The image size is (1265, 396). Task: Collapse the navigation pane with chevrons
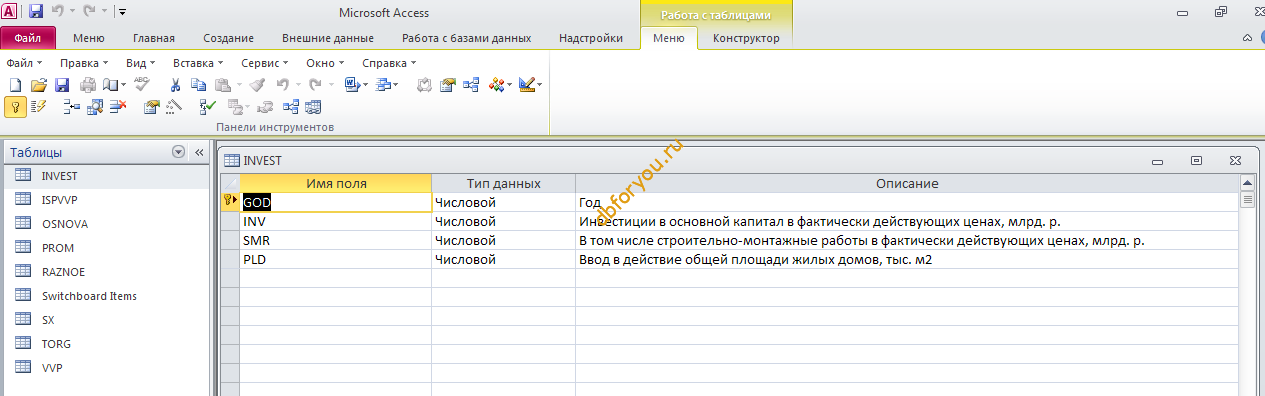click(198, 153)
